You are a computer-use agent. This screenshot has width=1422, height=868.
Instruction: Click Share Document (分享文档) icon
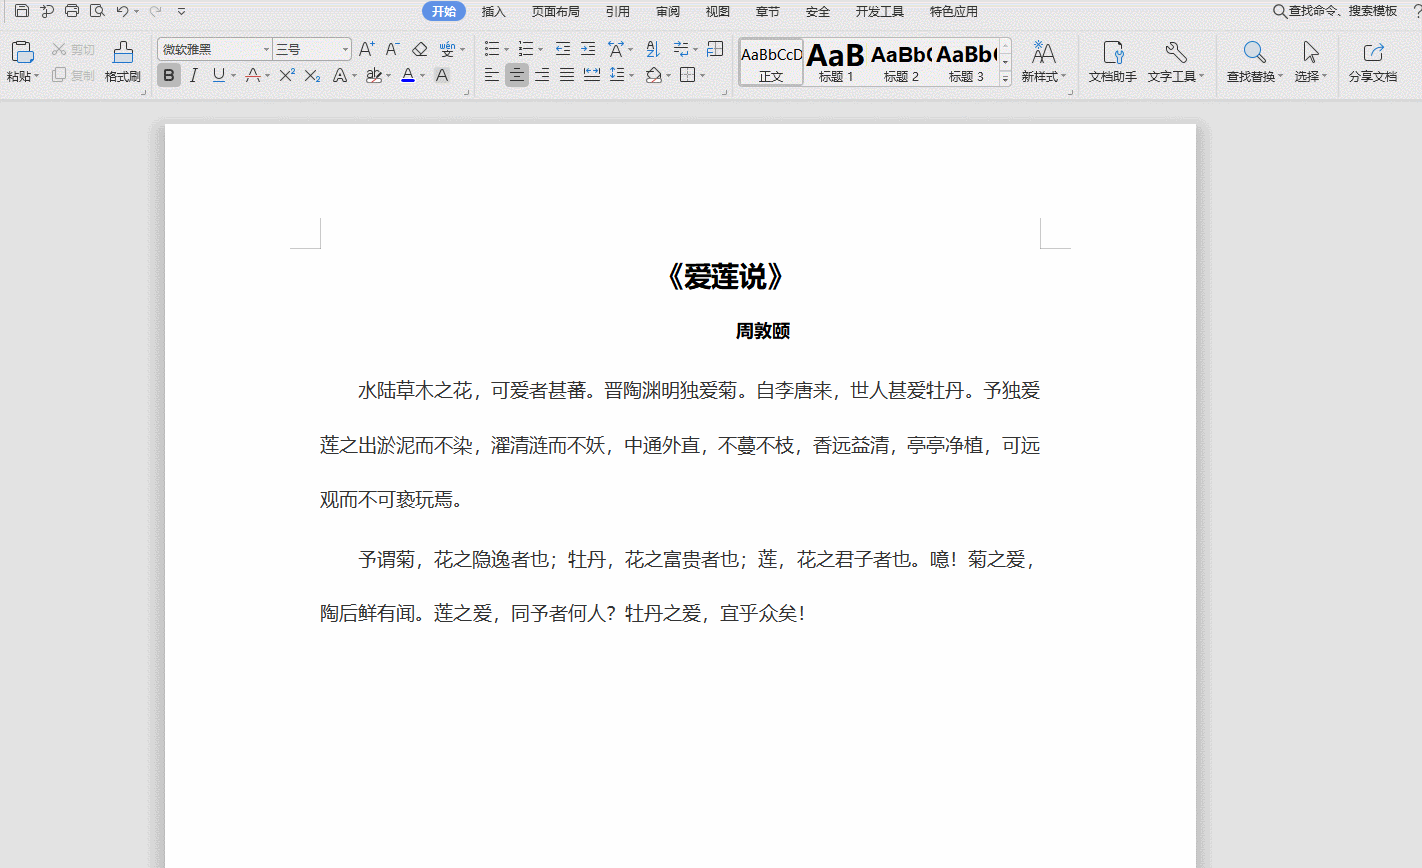click(1373, 61)
